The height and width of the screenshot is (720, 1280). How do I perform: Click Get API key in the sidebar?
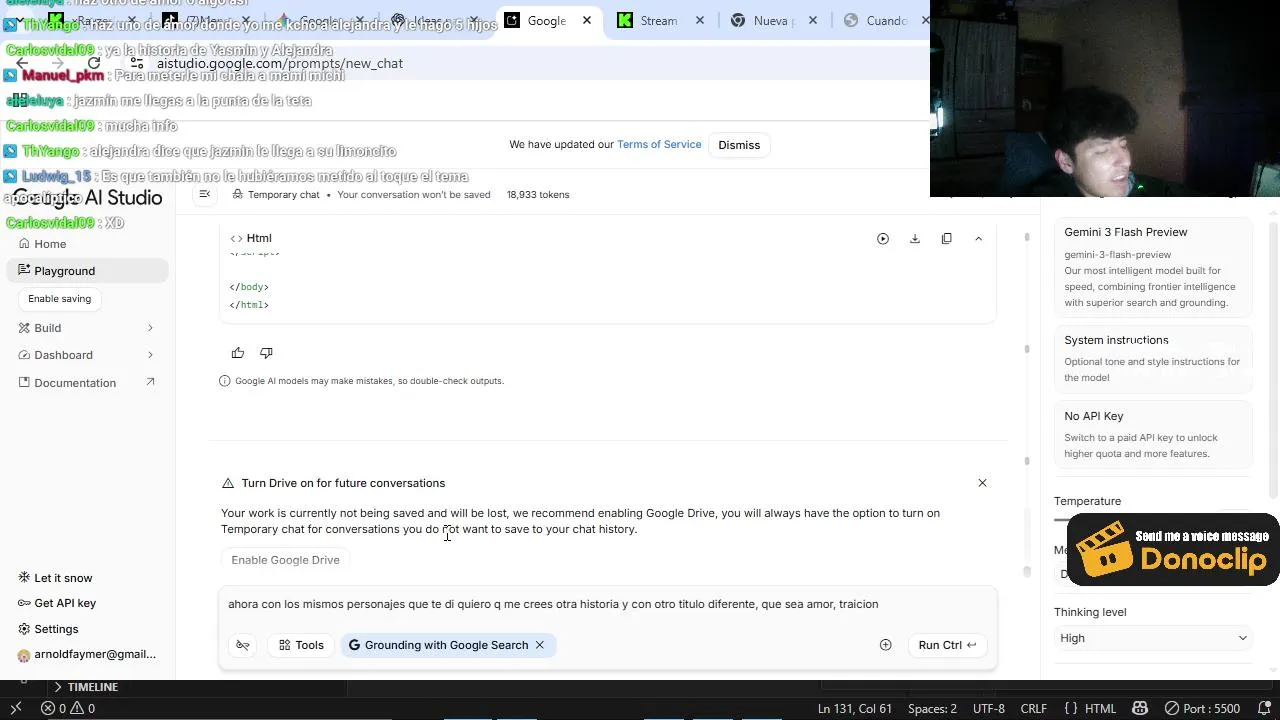(58, 603)
